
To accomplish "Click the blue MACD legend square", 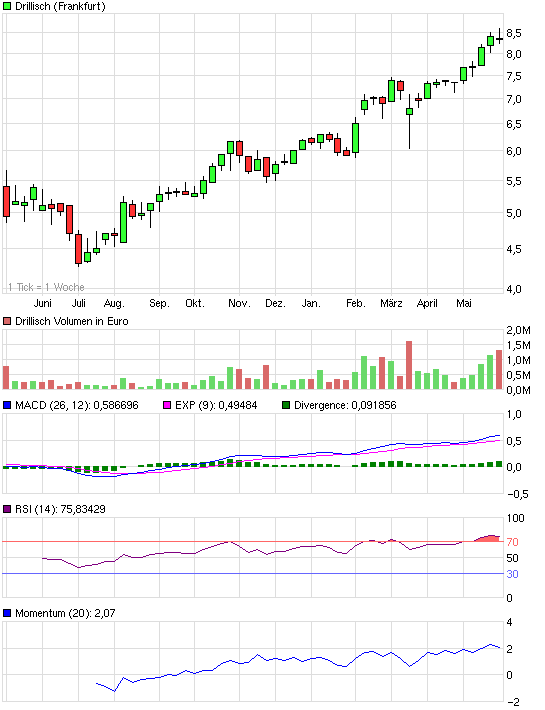I will point(7,405).
